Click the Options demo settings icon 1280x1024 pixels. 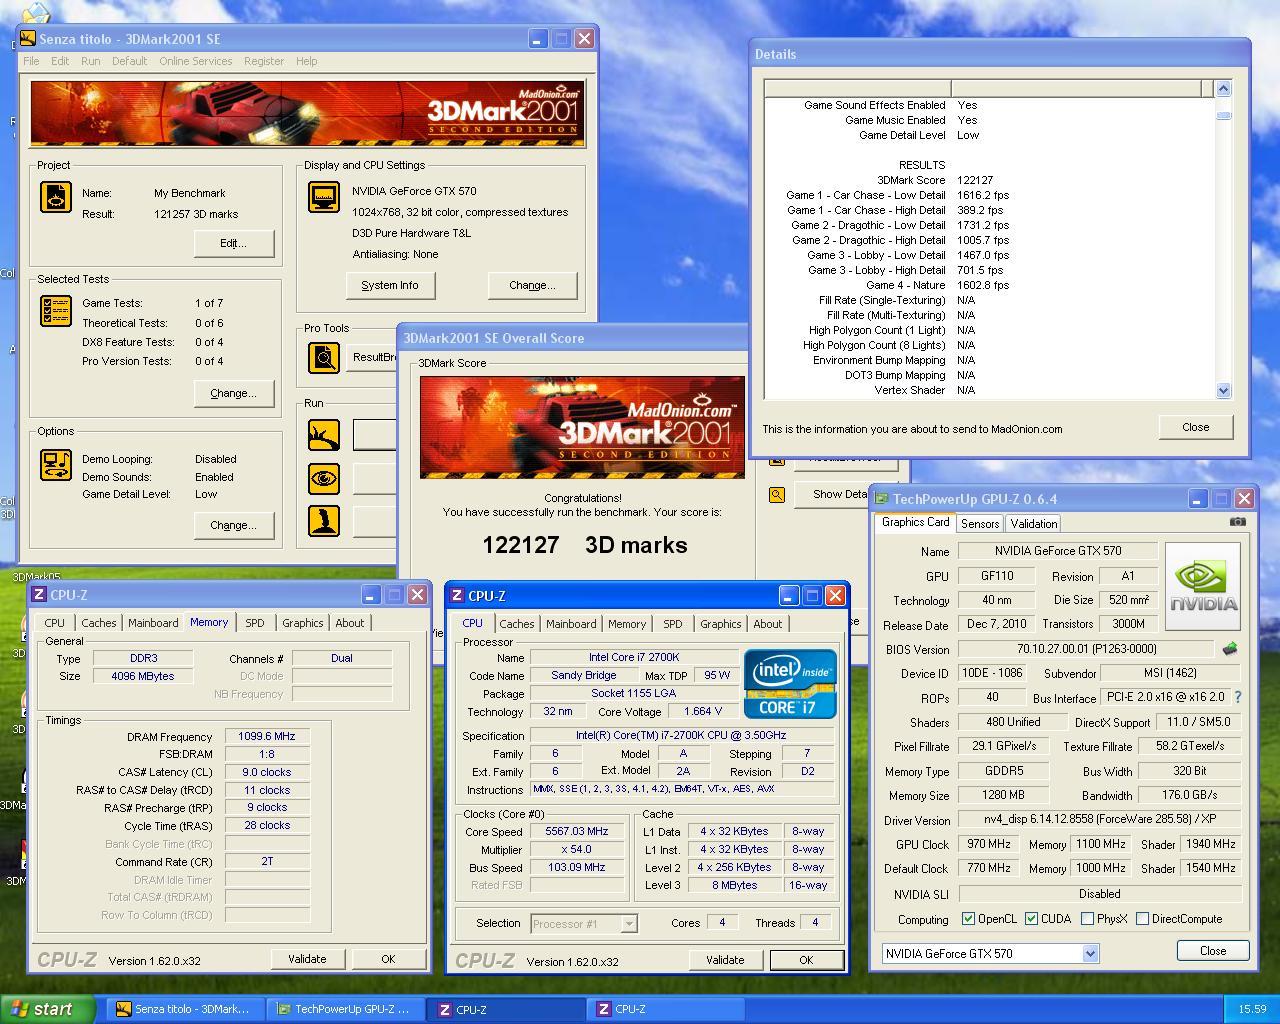55,465
